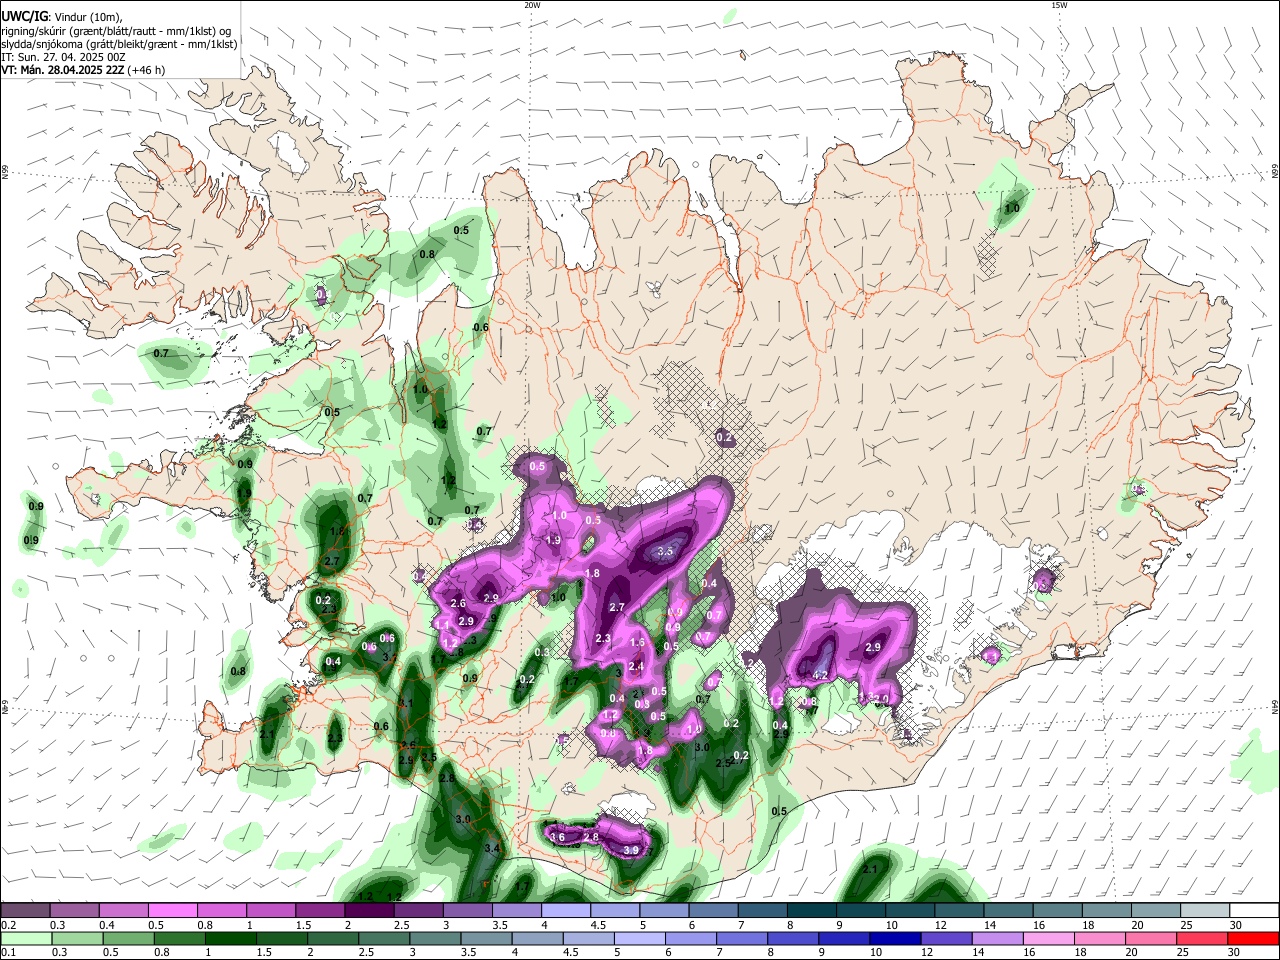Click the 0.5 swatch in the green rain legend

point(128,938)
